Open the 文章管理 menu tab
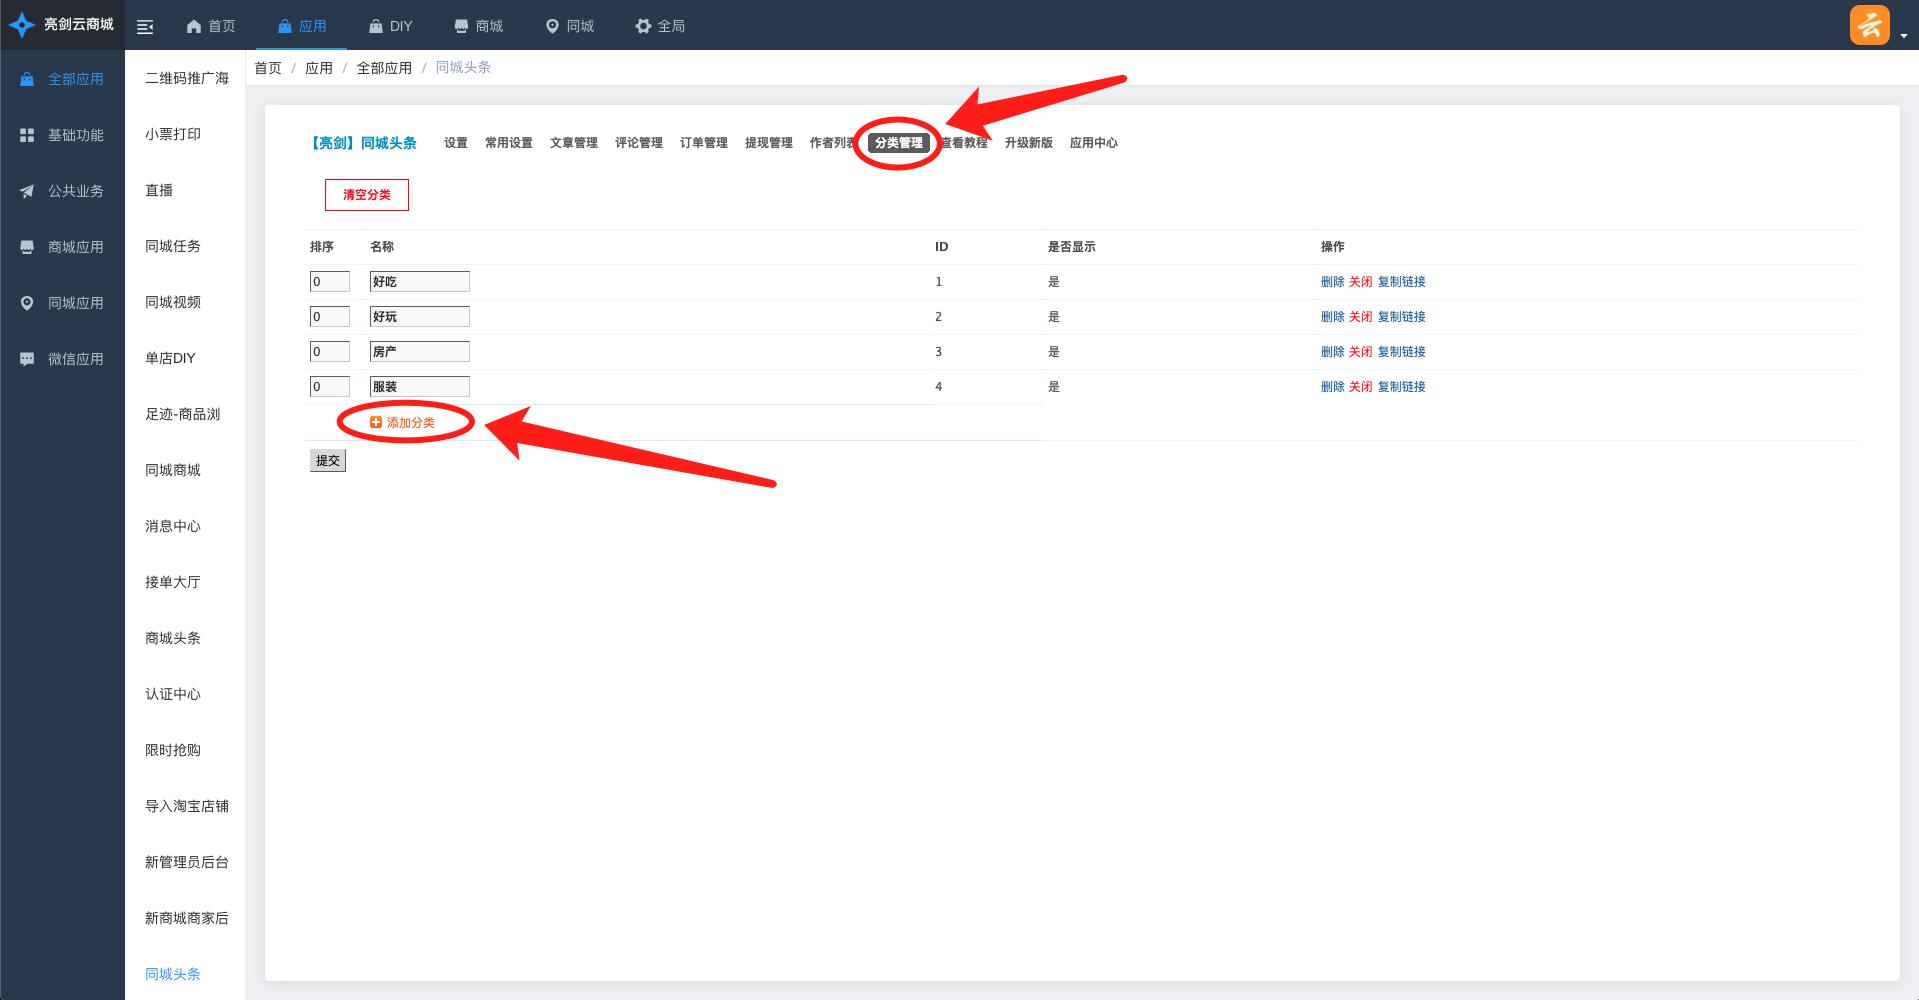Image resolution: width=1919 pixels, height=1000 pixels. tap(573, 143)
